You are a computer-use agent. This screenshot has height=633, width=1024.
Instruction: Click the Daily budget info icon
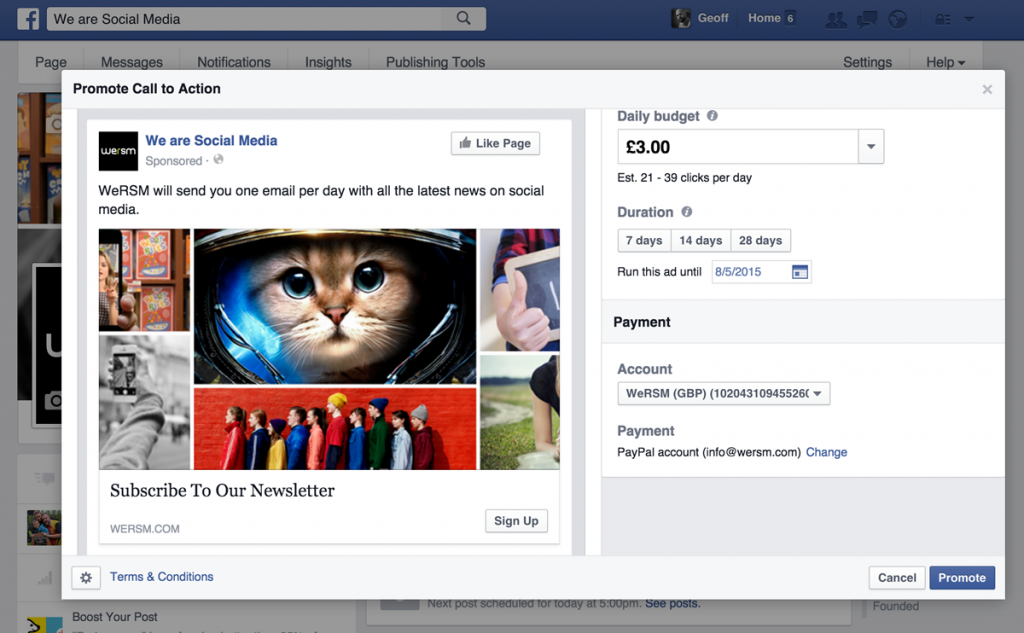tap(712, 116)
